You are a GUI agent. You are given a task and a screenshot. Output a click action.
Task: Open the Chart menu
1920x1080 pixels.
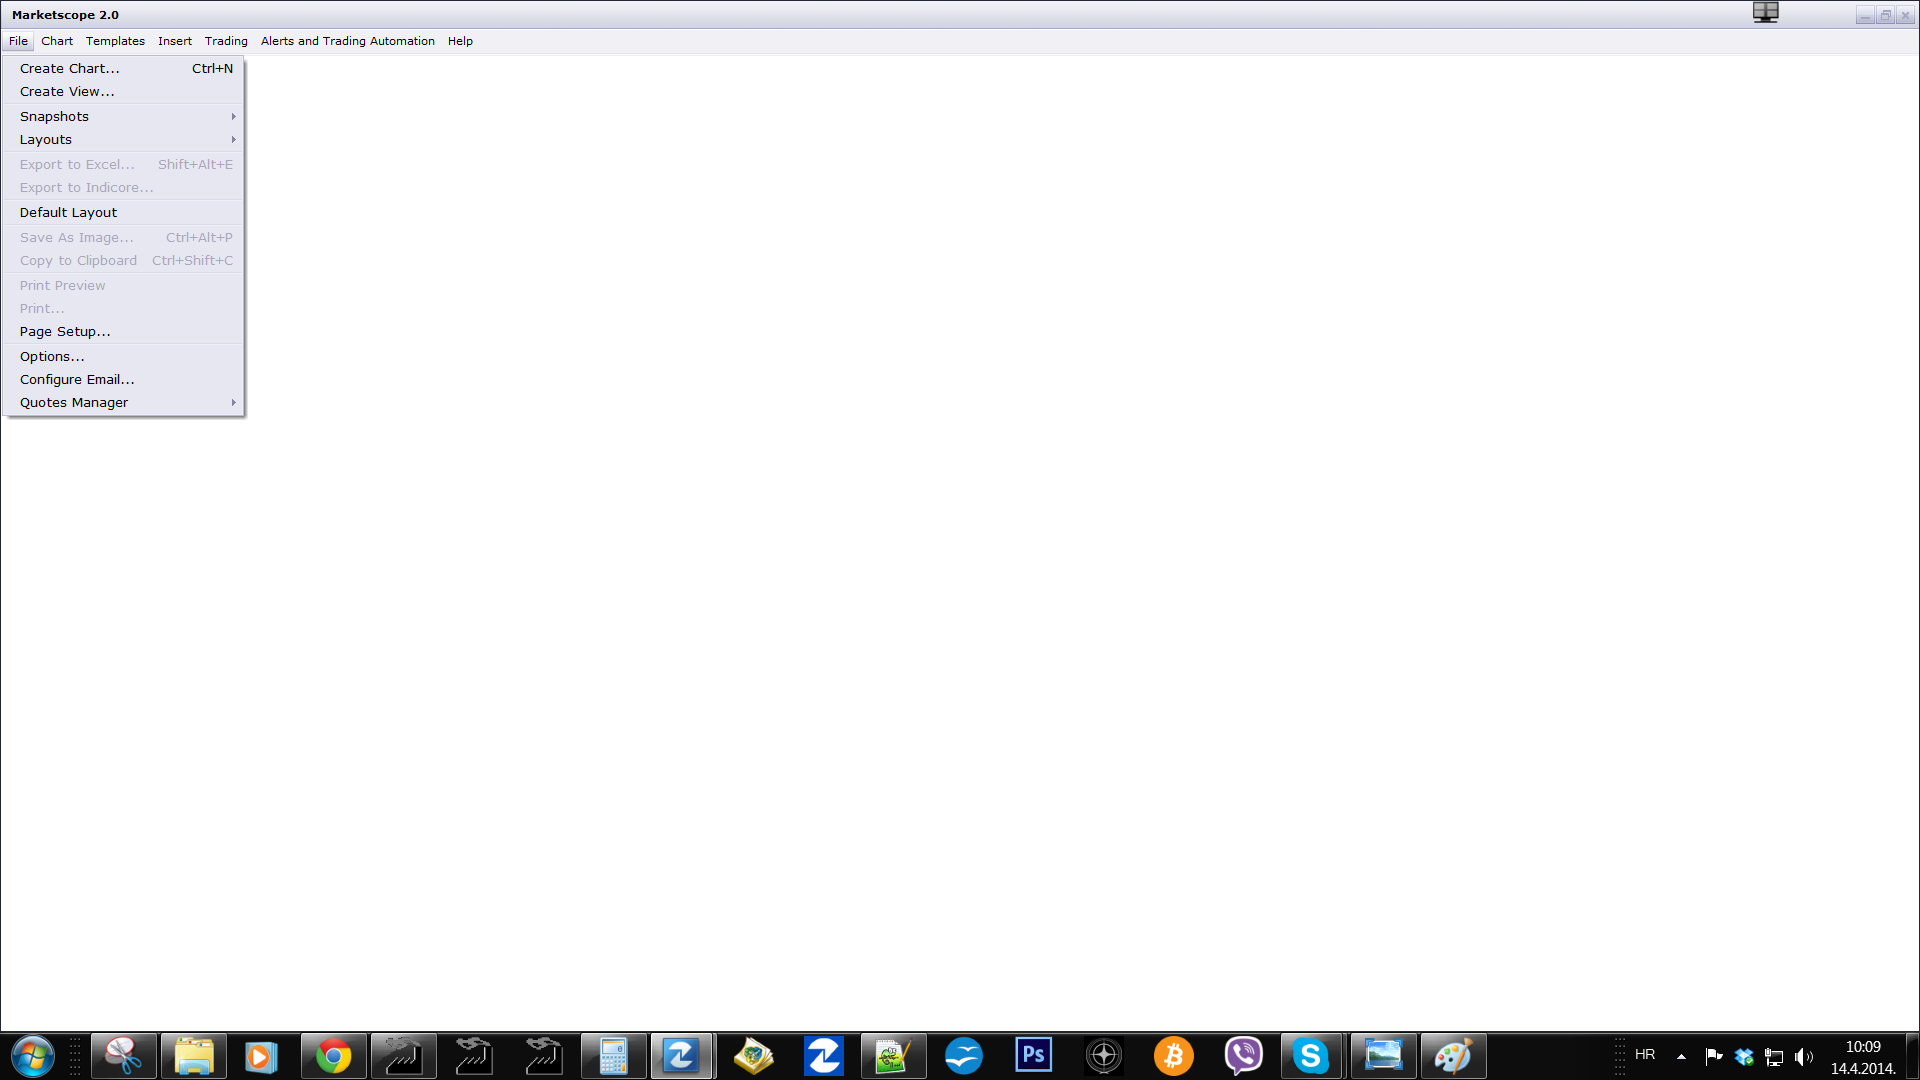click(57, 41)
